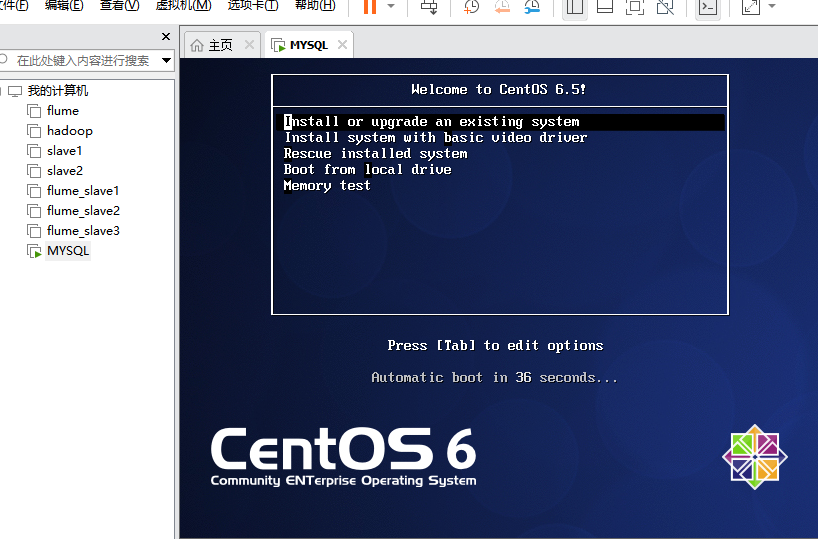Click the home icon on 主页 tab
This screenshot has width=818, height=539.
click(197, 45)
